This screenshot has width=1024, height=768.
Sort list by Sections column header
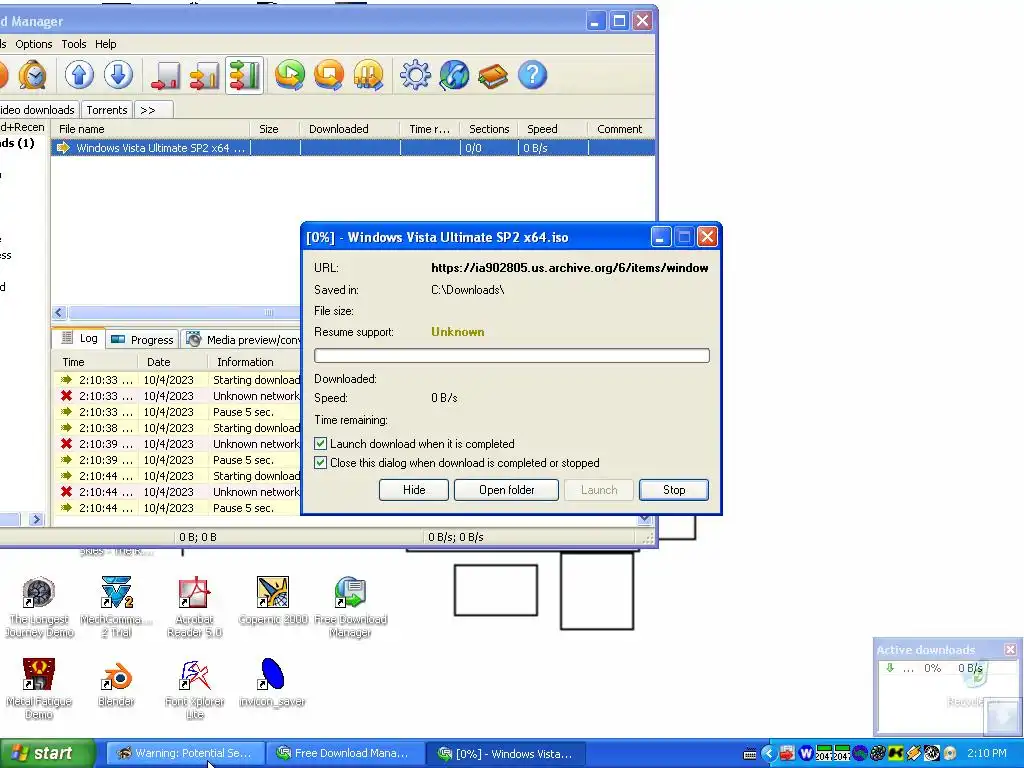click(489, 129)
